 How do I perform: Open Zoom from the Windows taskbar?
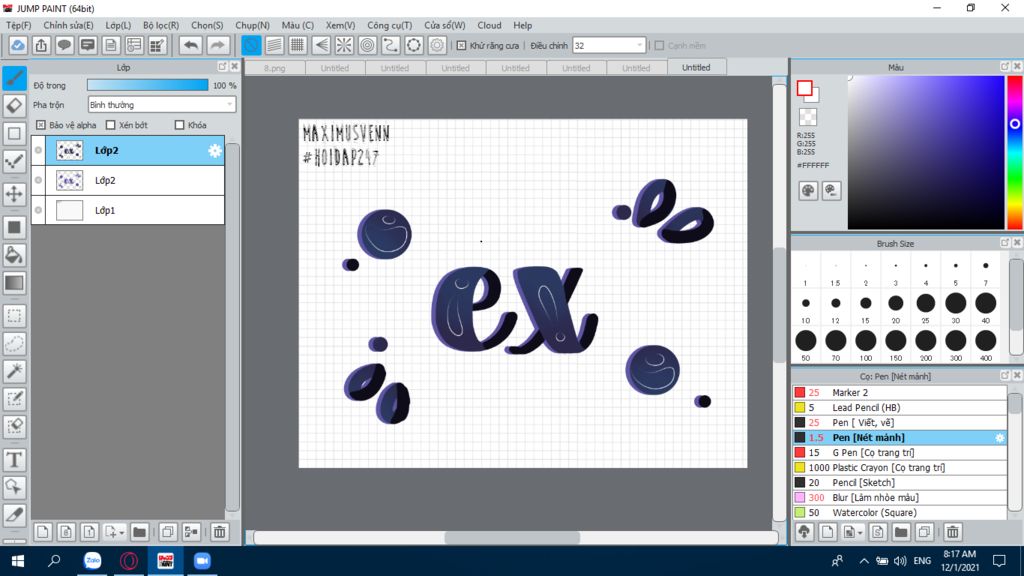(x=202, y=561)
